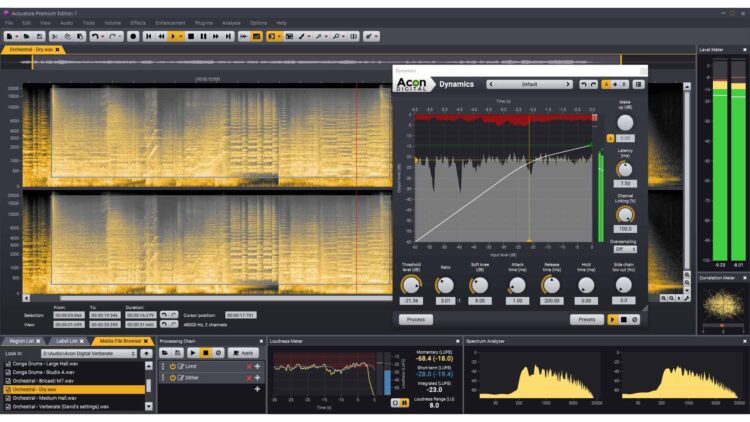Click the marker brackets toolbar icon
This screenshot has width=750, height=422.
point(353,36)
